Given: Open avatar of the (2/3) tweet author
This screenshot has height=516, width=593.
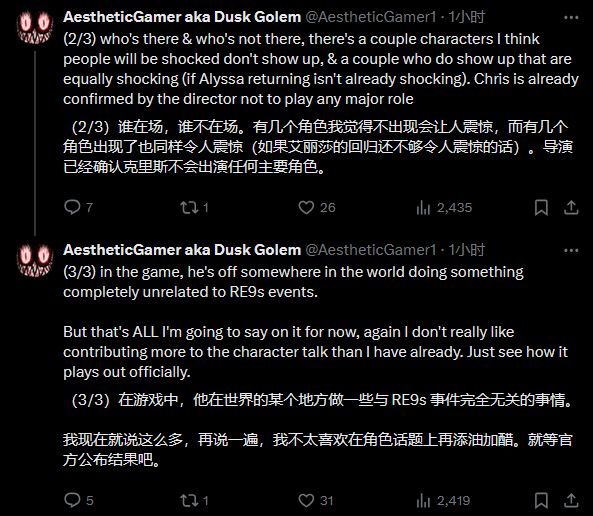Looking at the screenshot, I should coord(35,27).
